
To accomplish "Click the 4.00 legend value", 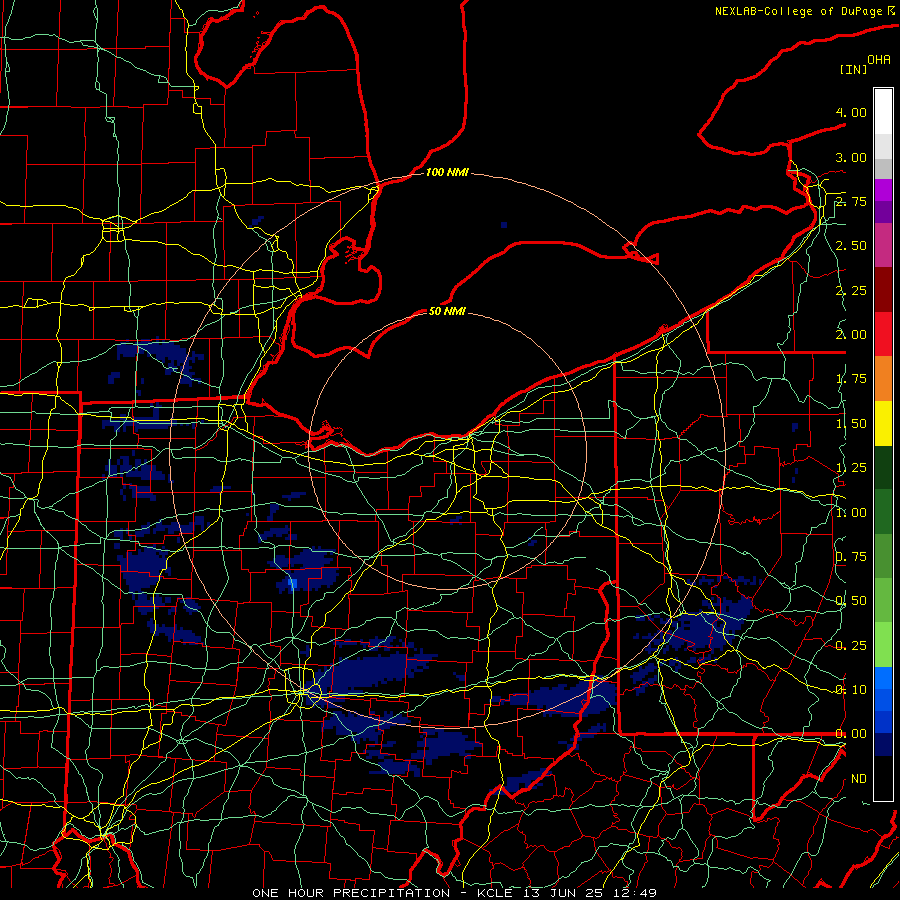I will pyautogui.click(x=851, y=112).
